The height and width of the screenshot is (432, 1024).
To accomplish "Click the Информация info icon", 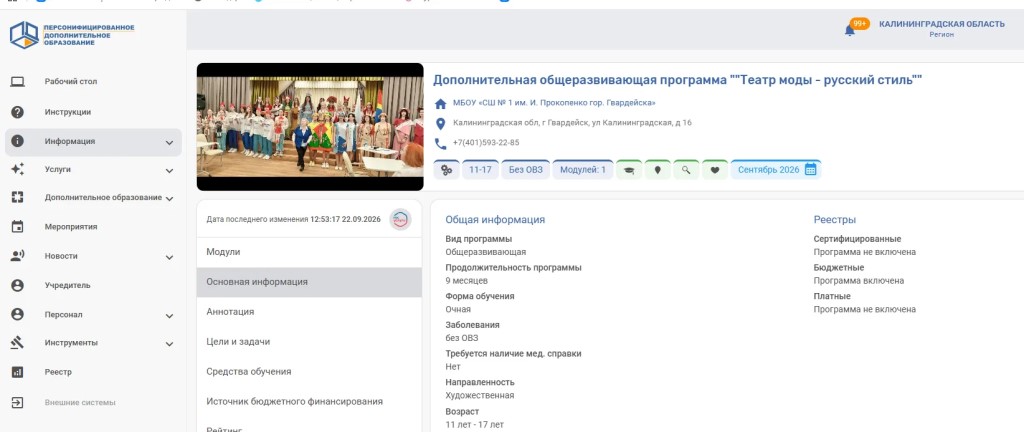I will (x=18, y=141).
